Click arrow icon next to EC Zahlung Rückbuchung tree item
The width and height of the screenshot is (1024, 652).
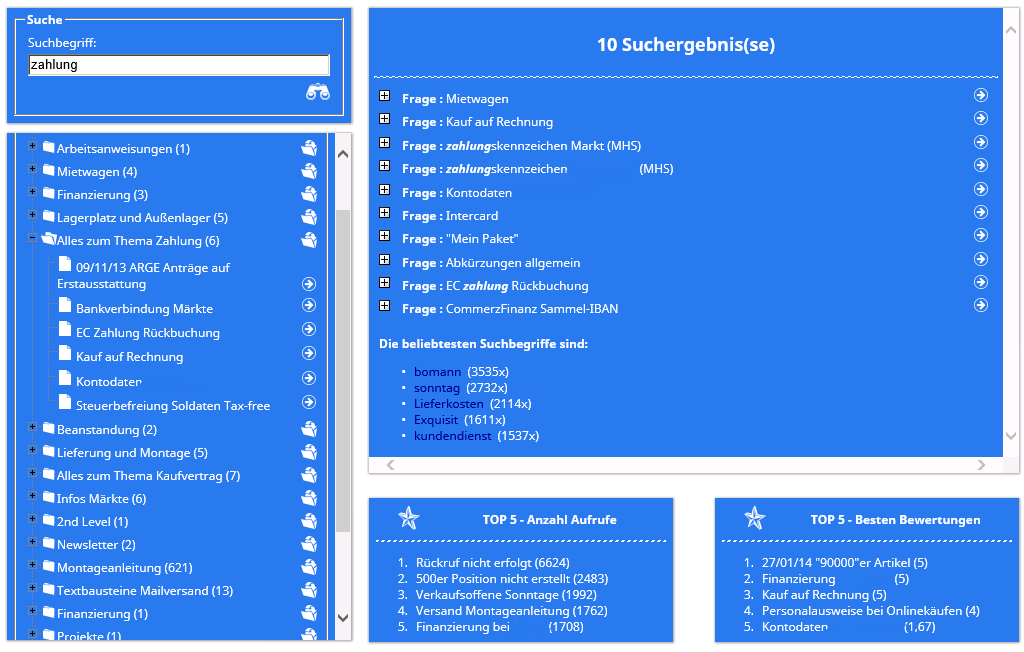tap(309, 330)
